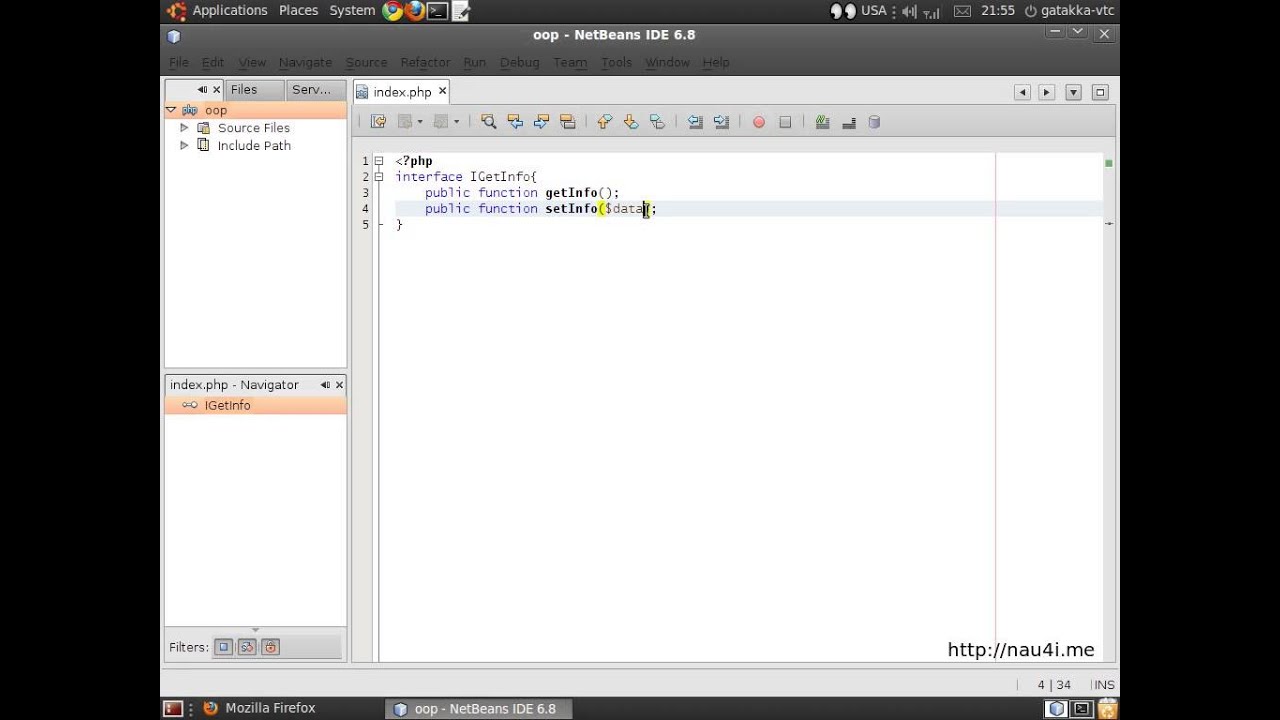Screen dimensions: 1280x720
Task: Select IGetInfo in Navigator
Action: (227, 405)
